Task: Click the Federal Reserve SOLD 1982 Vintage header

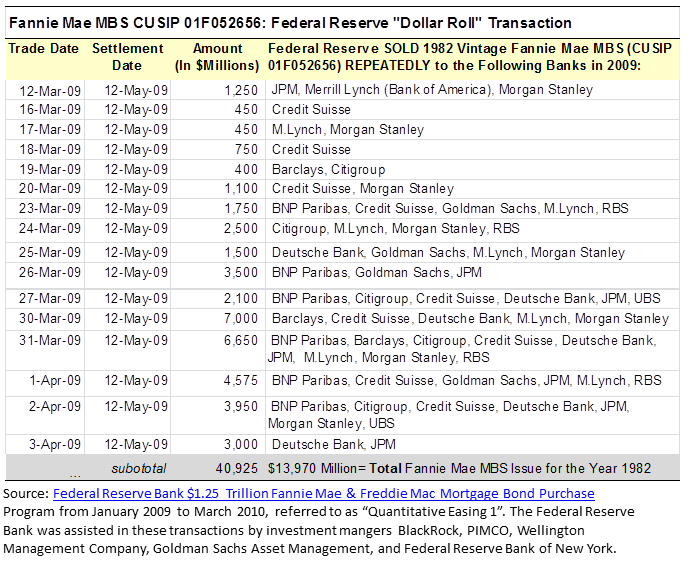Action: [x=470, y=57]
